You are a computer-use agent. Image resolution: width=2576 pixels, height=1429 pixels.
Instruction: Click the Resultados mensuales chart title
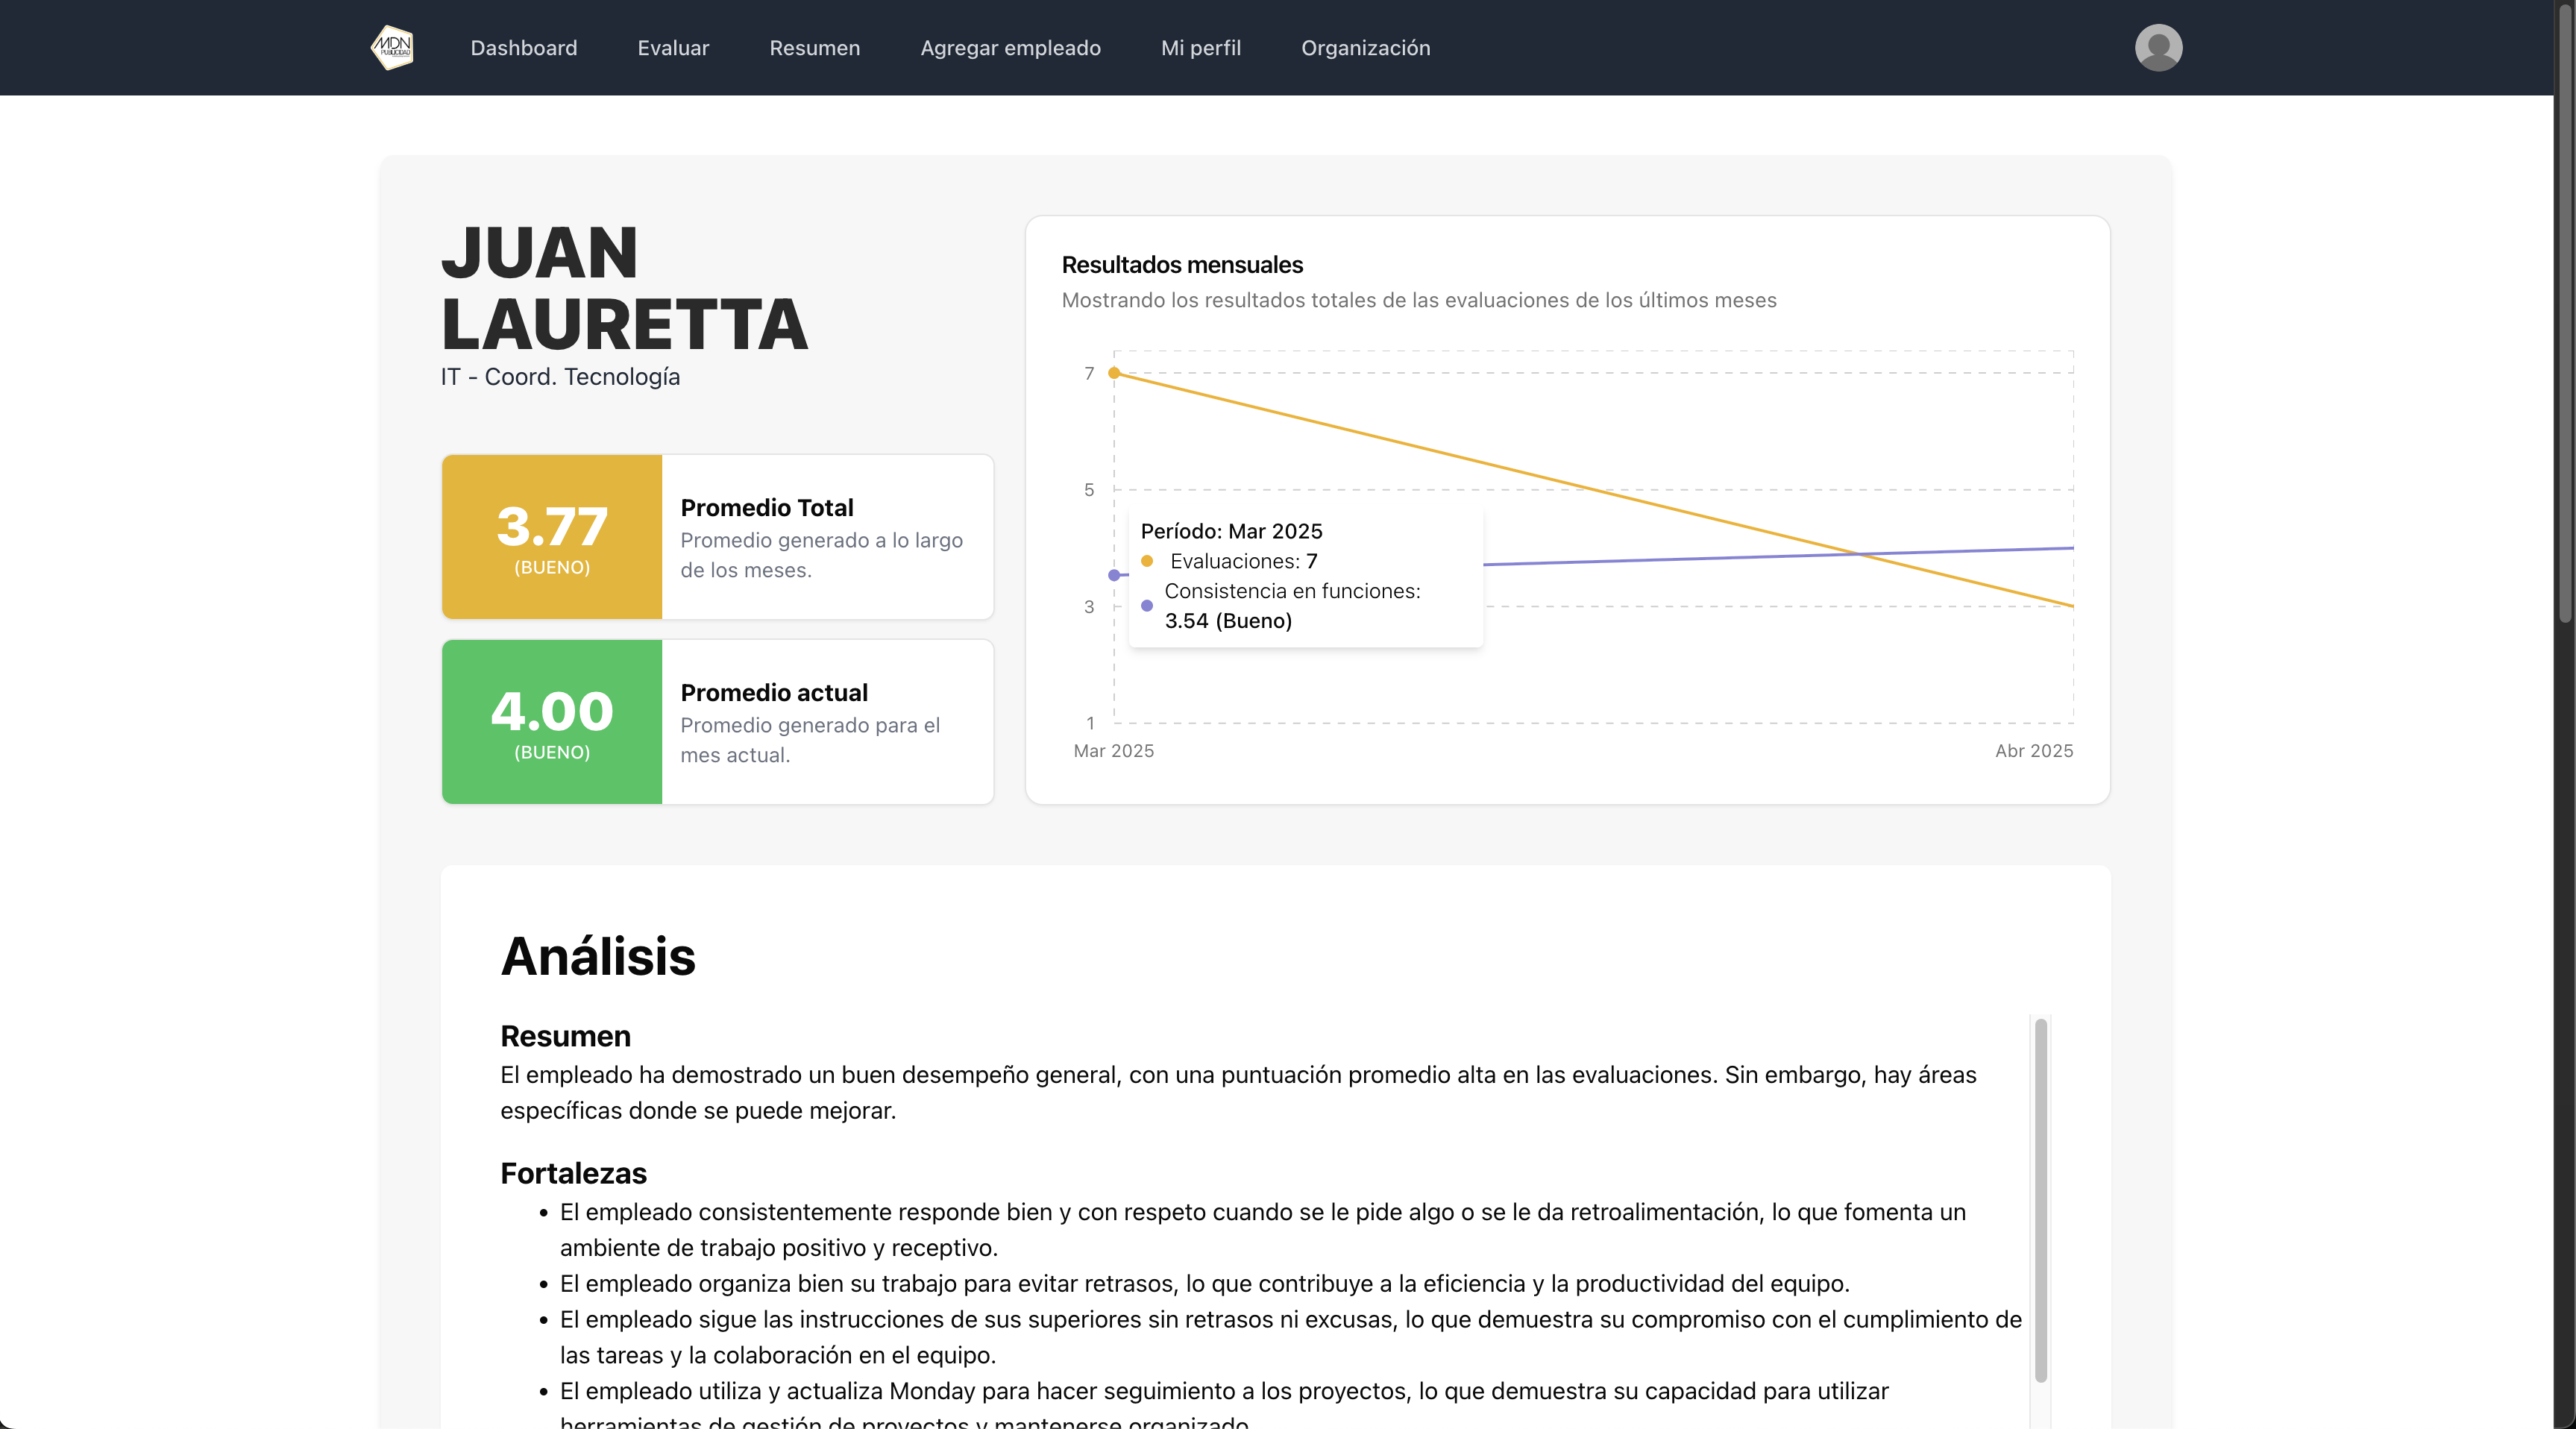pyautogui.click(x=1182, y=265)
